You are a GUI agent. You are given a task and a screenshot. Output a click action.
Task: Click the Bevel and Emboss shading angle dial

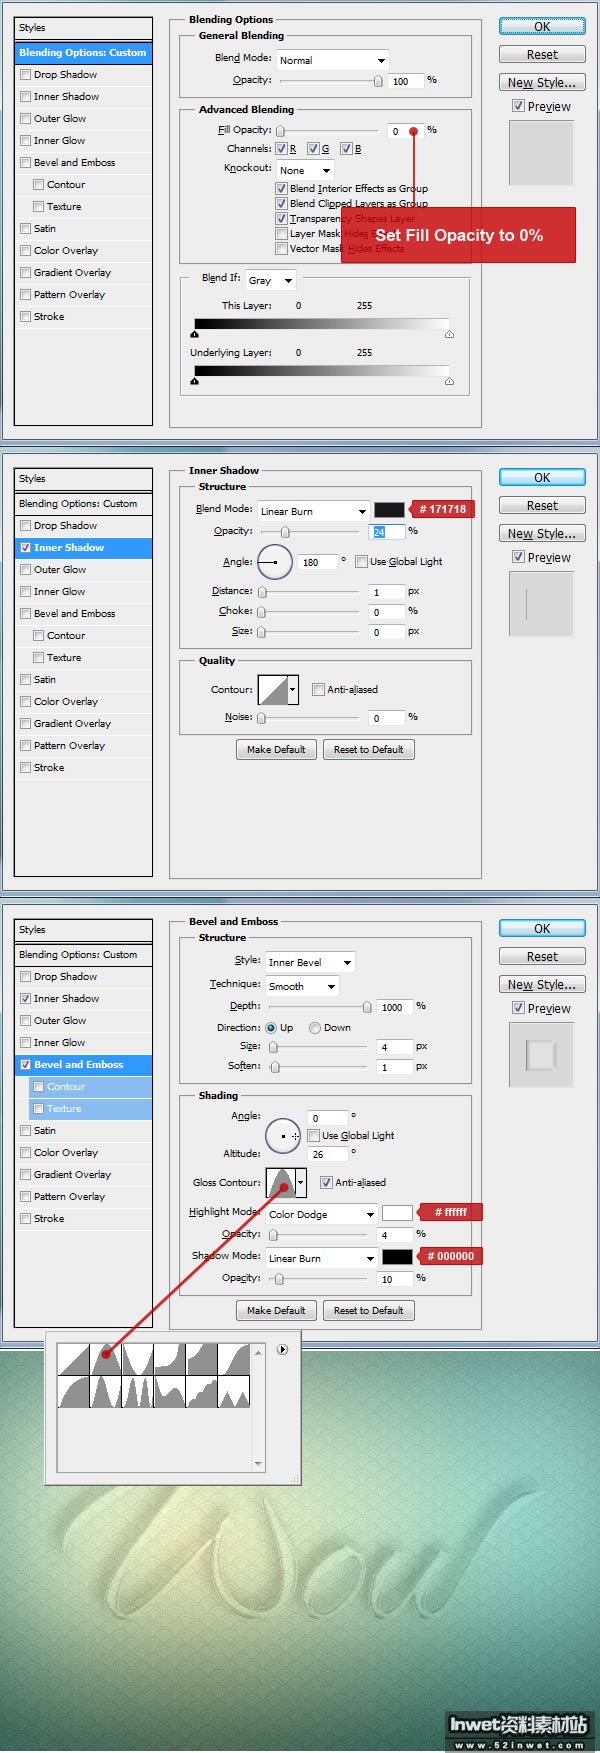click(283, 1136)
